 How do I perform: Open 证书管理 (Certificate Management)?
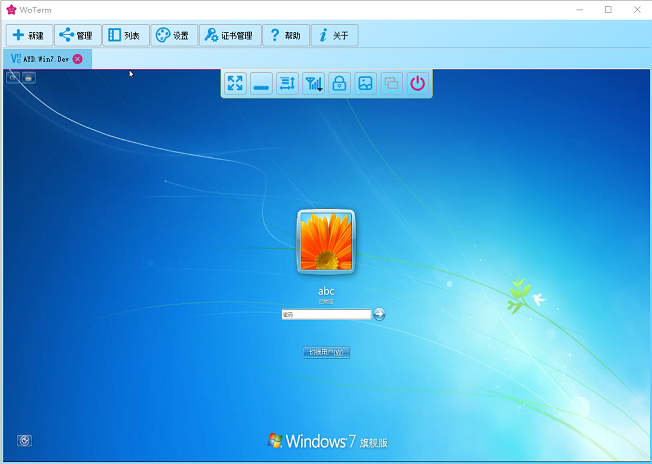229,35
